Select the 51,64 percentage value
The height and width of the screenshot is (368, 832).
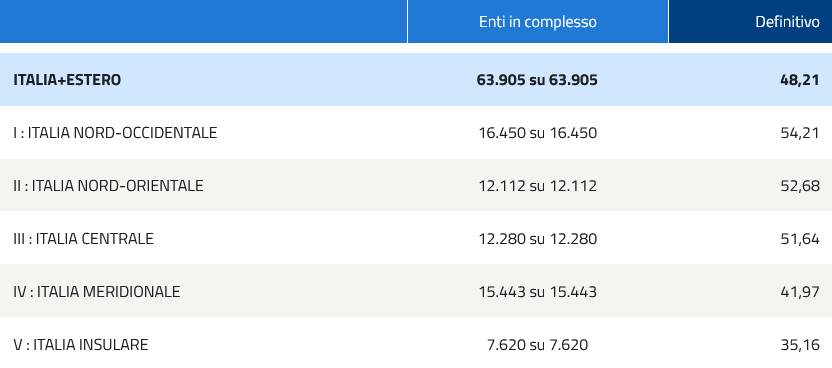[x=800, y=239]
